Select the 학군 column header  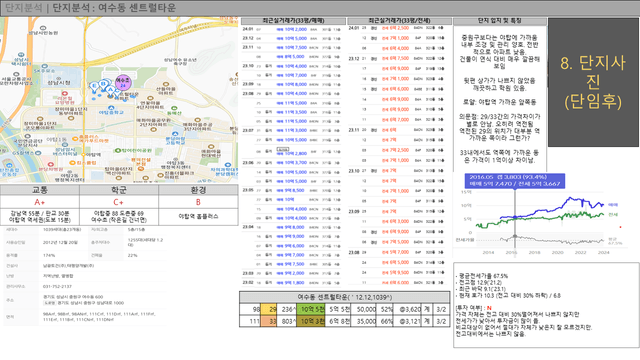(119, 190)
